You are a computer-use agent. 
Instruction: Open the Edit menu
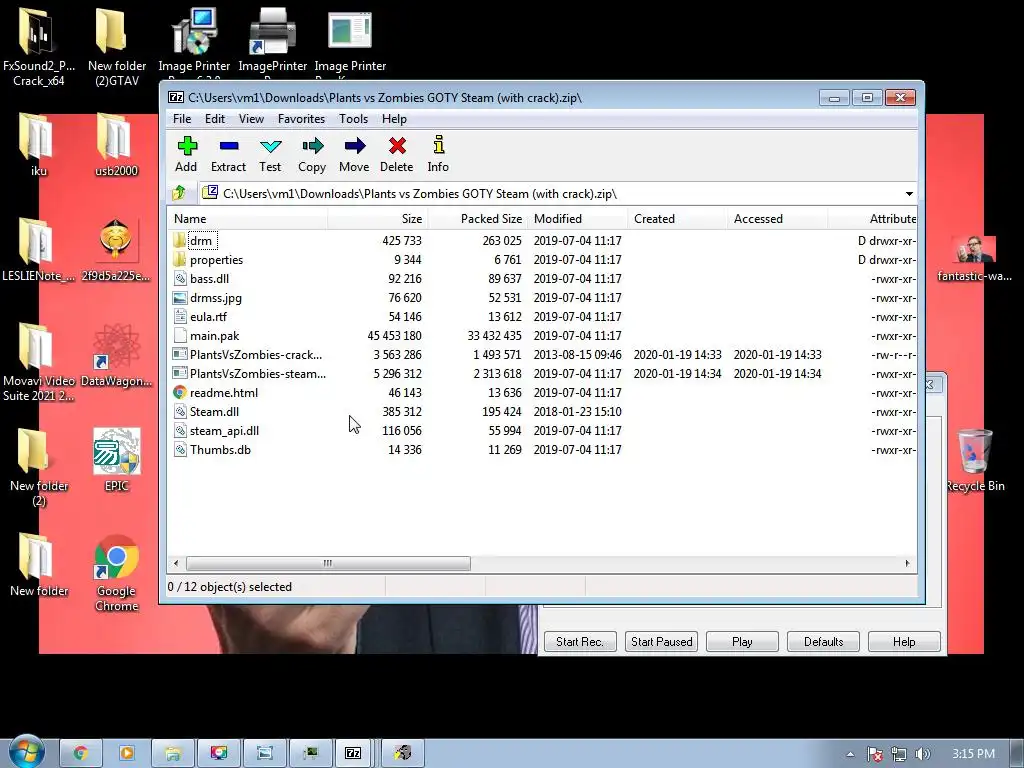pyautogui.click(x=215, y=119)
